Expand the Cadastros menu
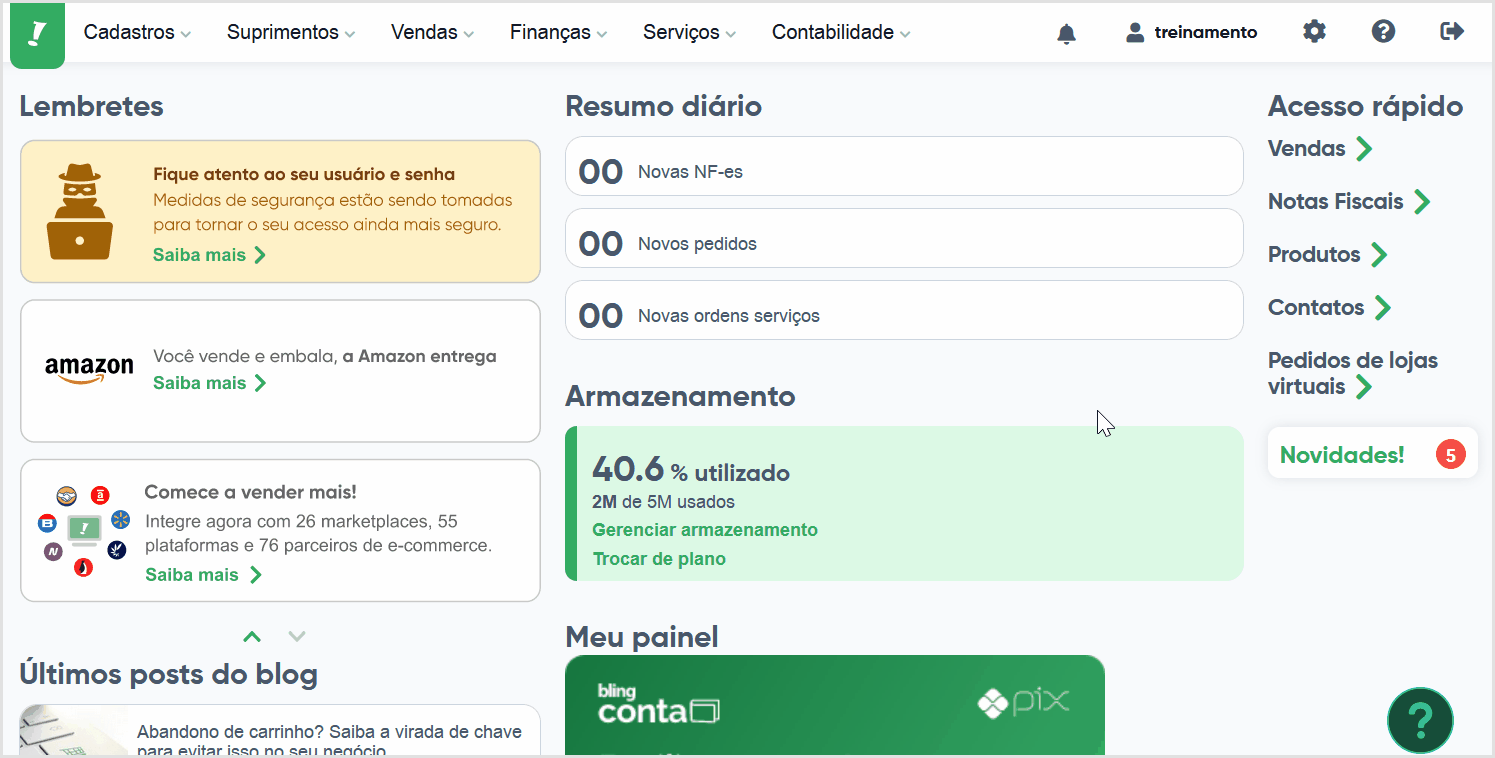The height and width of the screenshot is (758, 1495). tap(137, 32)
